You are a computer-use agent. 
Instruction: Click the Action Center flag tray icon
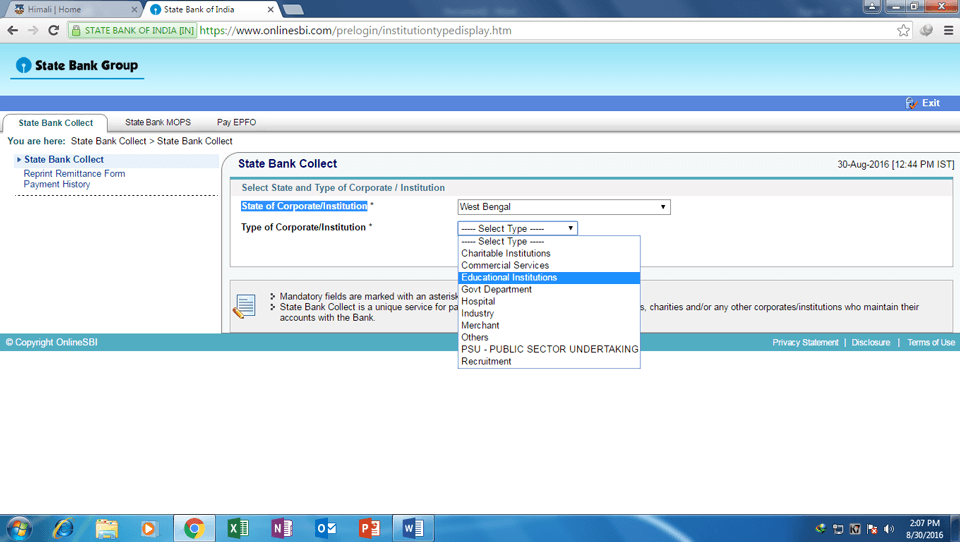872,529
